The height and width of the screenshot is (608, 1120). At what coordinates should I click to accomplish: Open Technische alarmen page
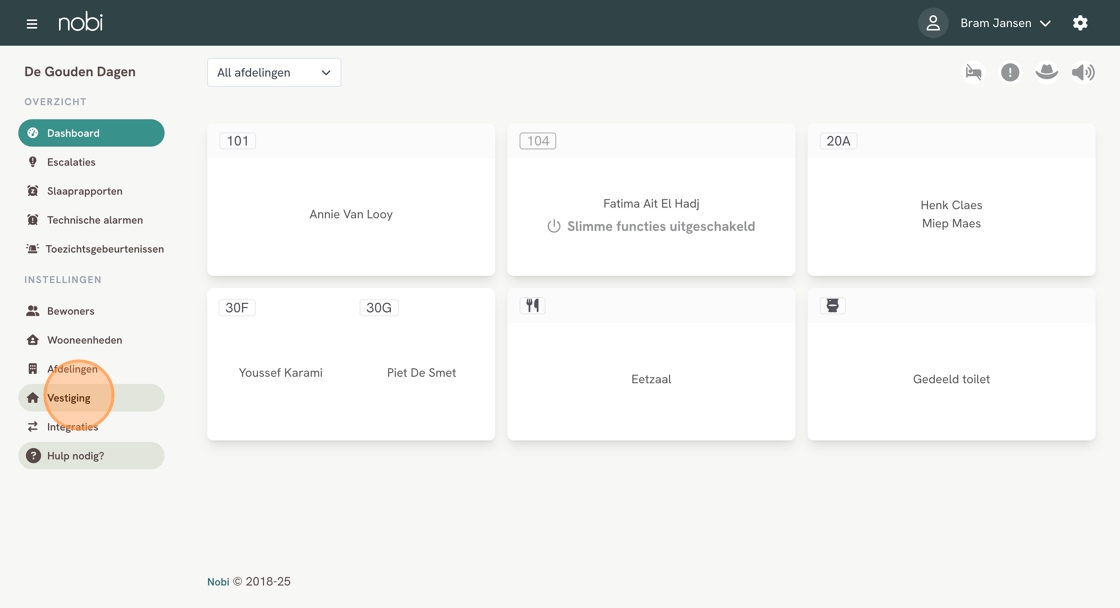tap(94, 220)
